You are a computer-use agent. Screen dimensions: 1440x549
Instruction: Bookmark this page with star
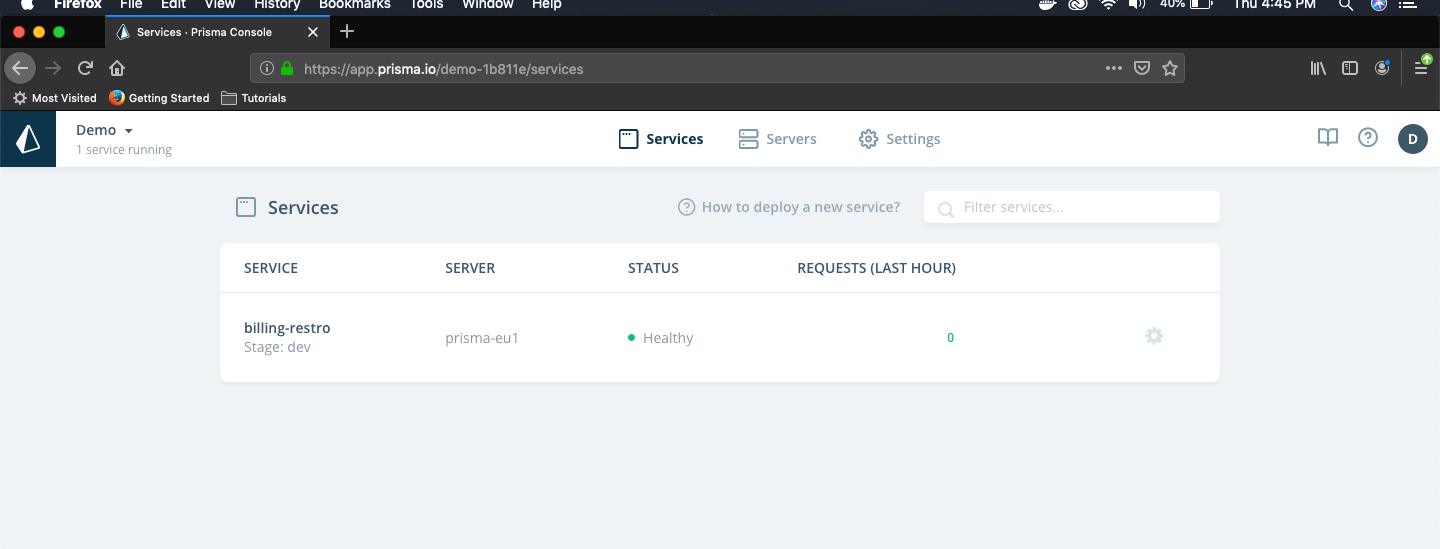(x=1169, y=69)
